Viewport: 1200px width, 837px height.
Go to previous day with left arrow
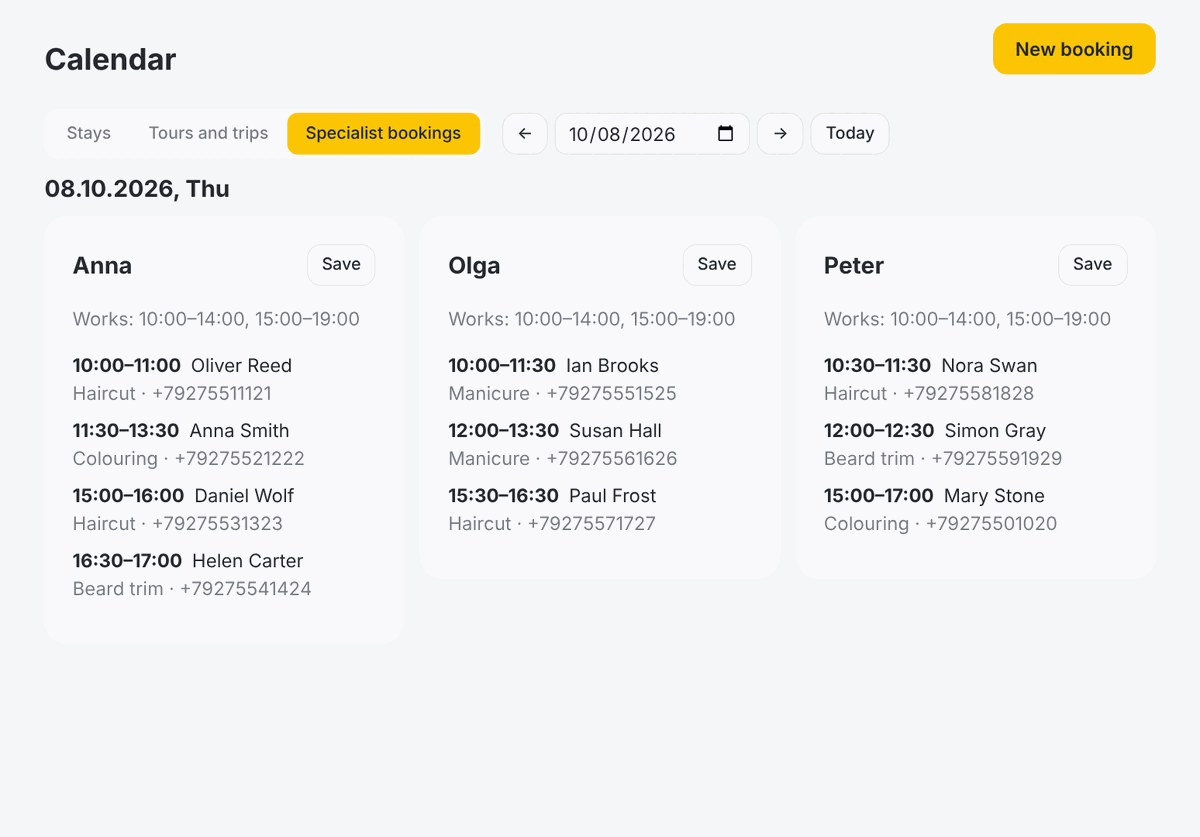(525, 134)
